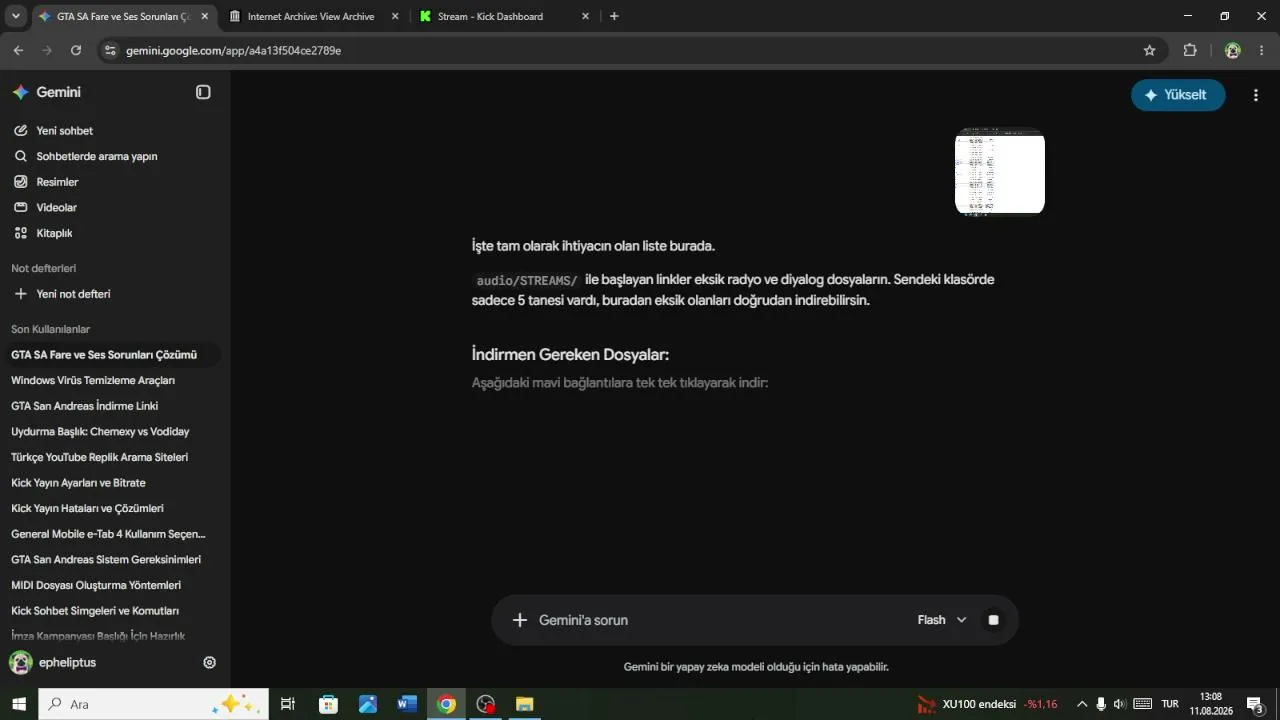1280x720 pixels.
Task: Focus the Gemini'a sorun prompt field
Action: [720, 620]
